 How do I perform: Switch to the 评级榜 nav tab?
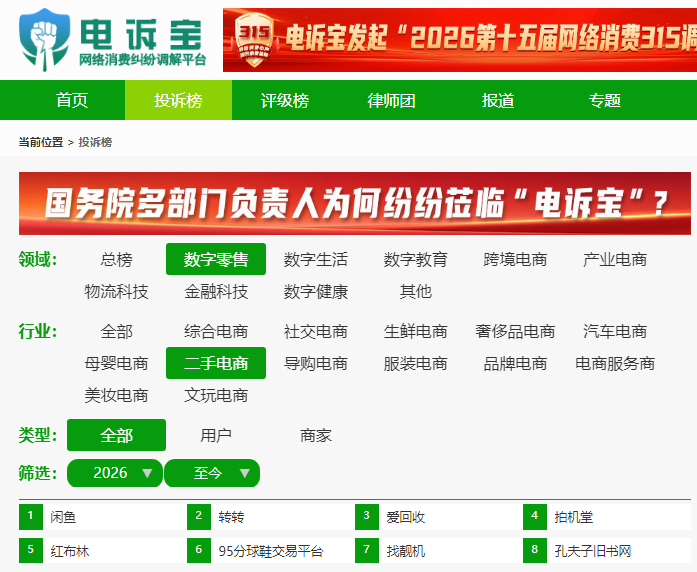pyautogui.click(x=285, y=100)
